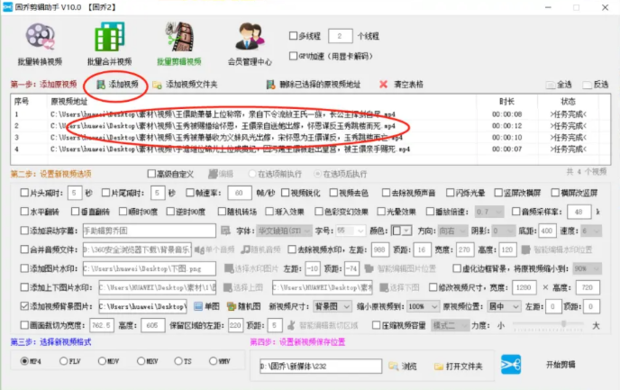Open the 播放倍速 dropdown showing 0.7
The width and height of the screenshot is (620, 390).
tap(489, 212)
